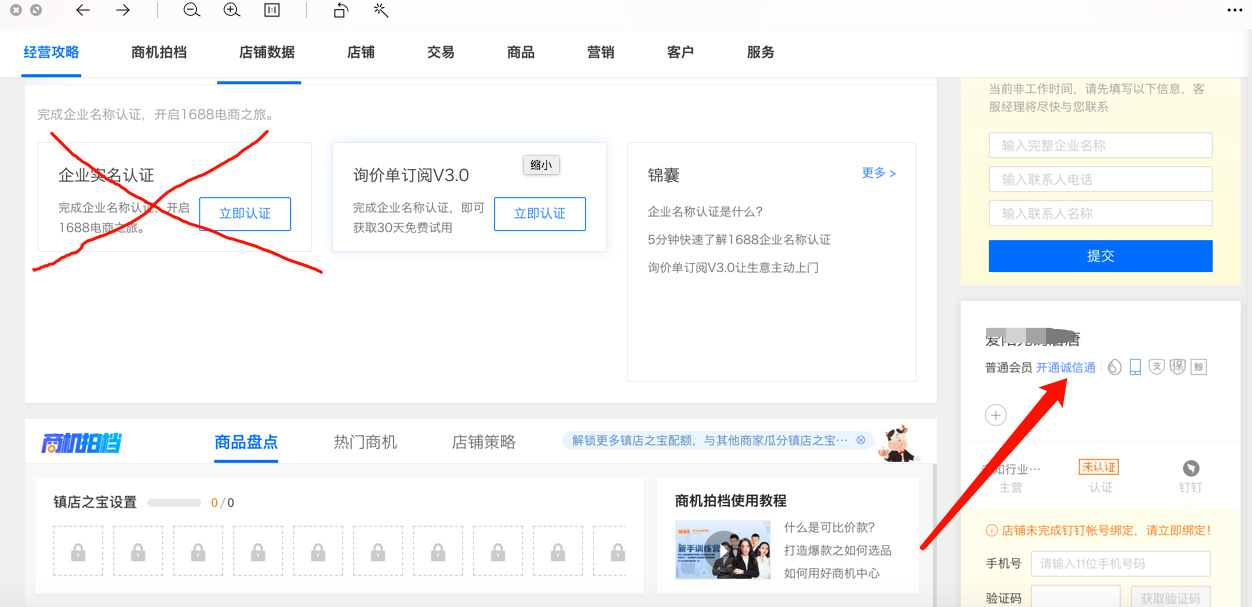Click the 未认证 status badge
Viewport: 1252px width, 607px height.
click(1098, 467)
